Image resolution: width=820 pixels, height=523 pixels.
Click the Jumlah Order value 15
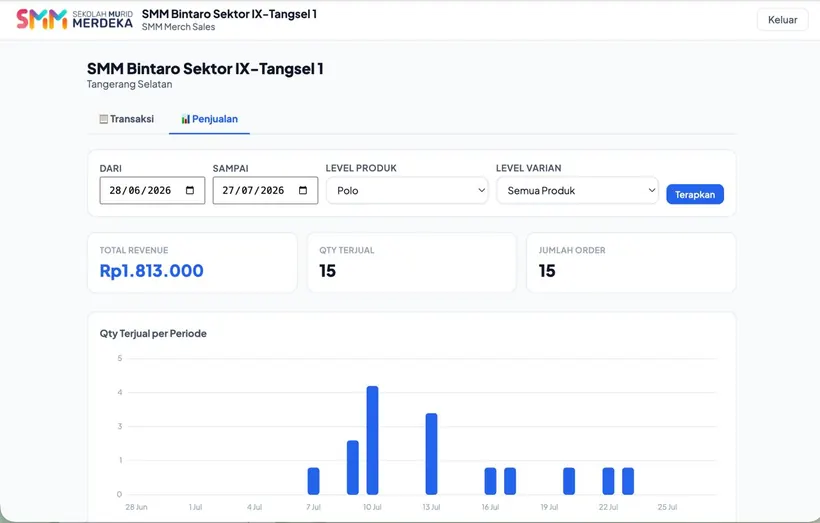pyautogui.click(x=547, y=271)
